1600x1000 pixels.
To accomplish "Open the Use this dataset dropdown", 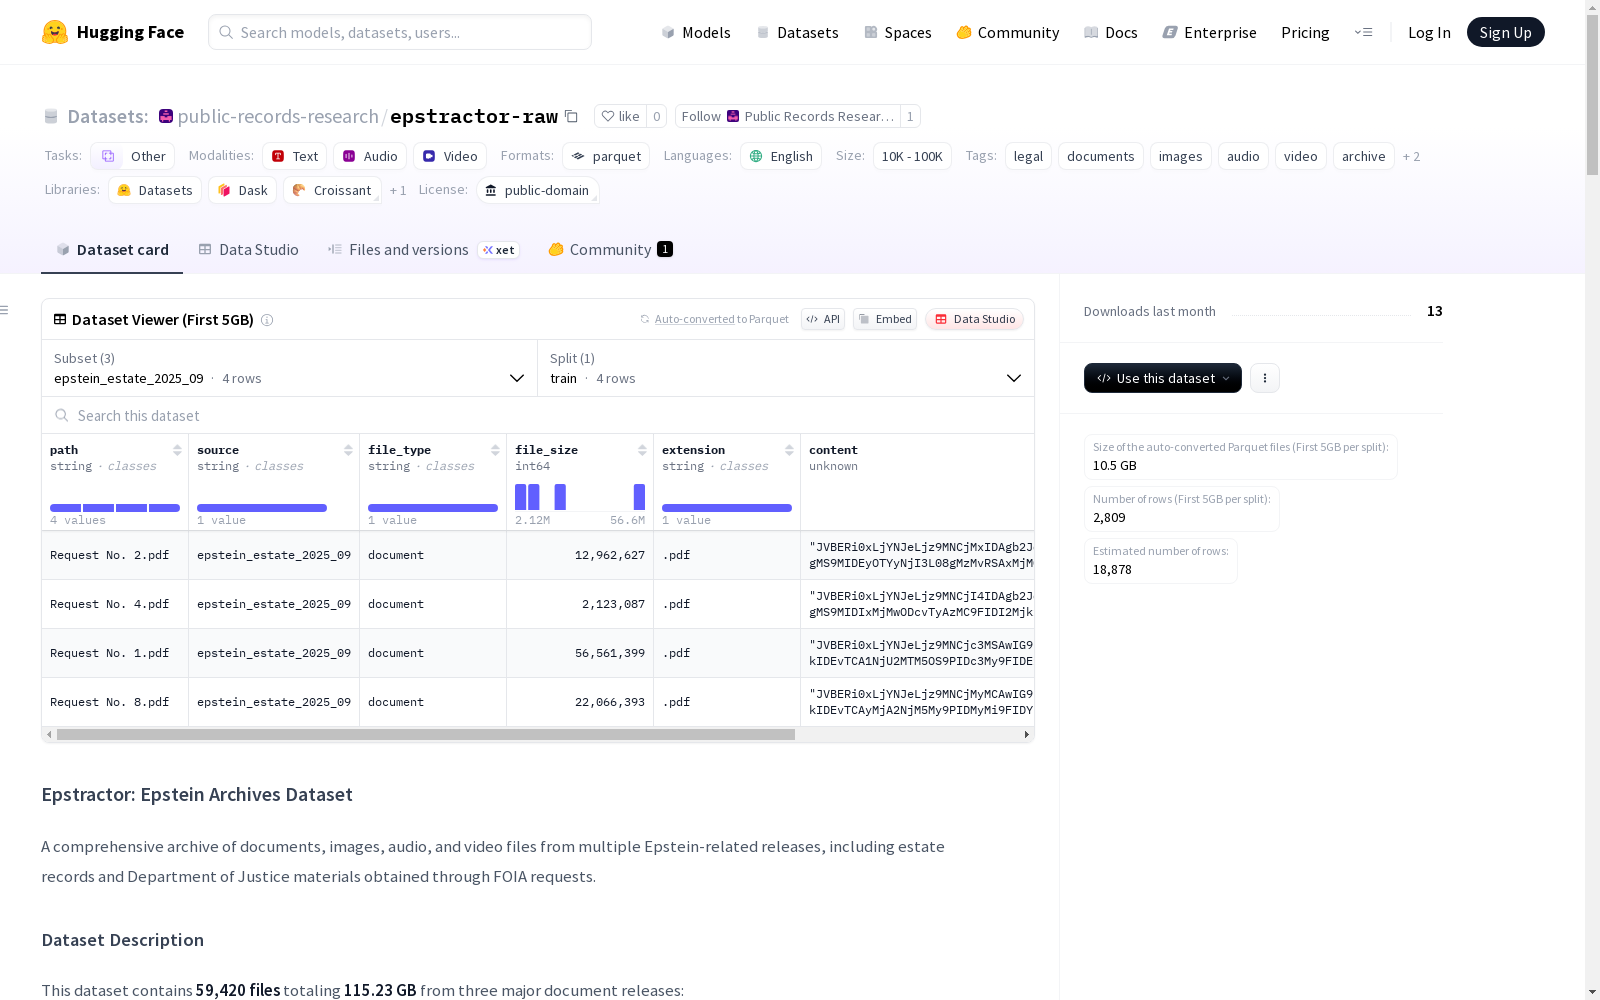I will [x=1163, y=378].
